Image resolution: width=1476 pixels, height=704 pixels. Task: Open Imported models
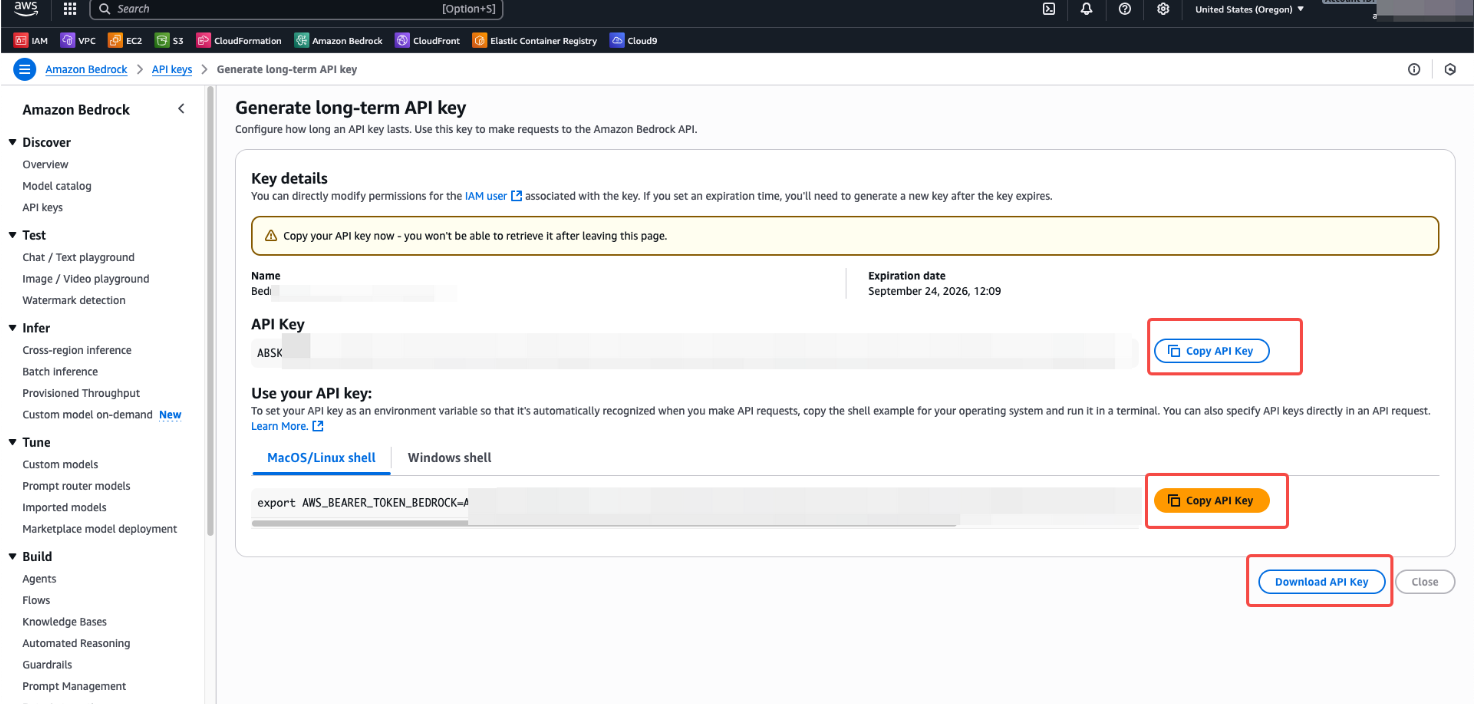(64, 507)
